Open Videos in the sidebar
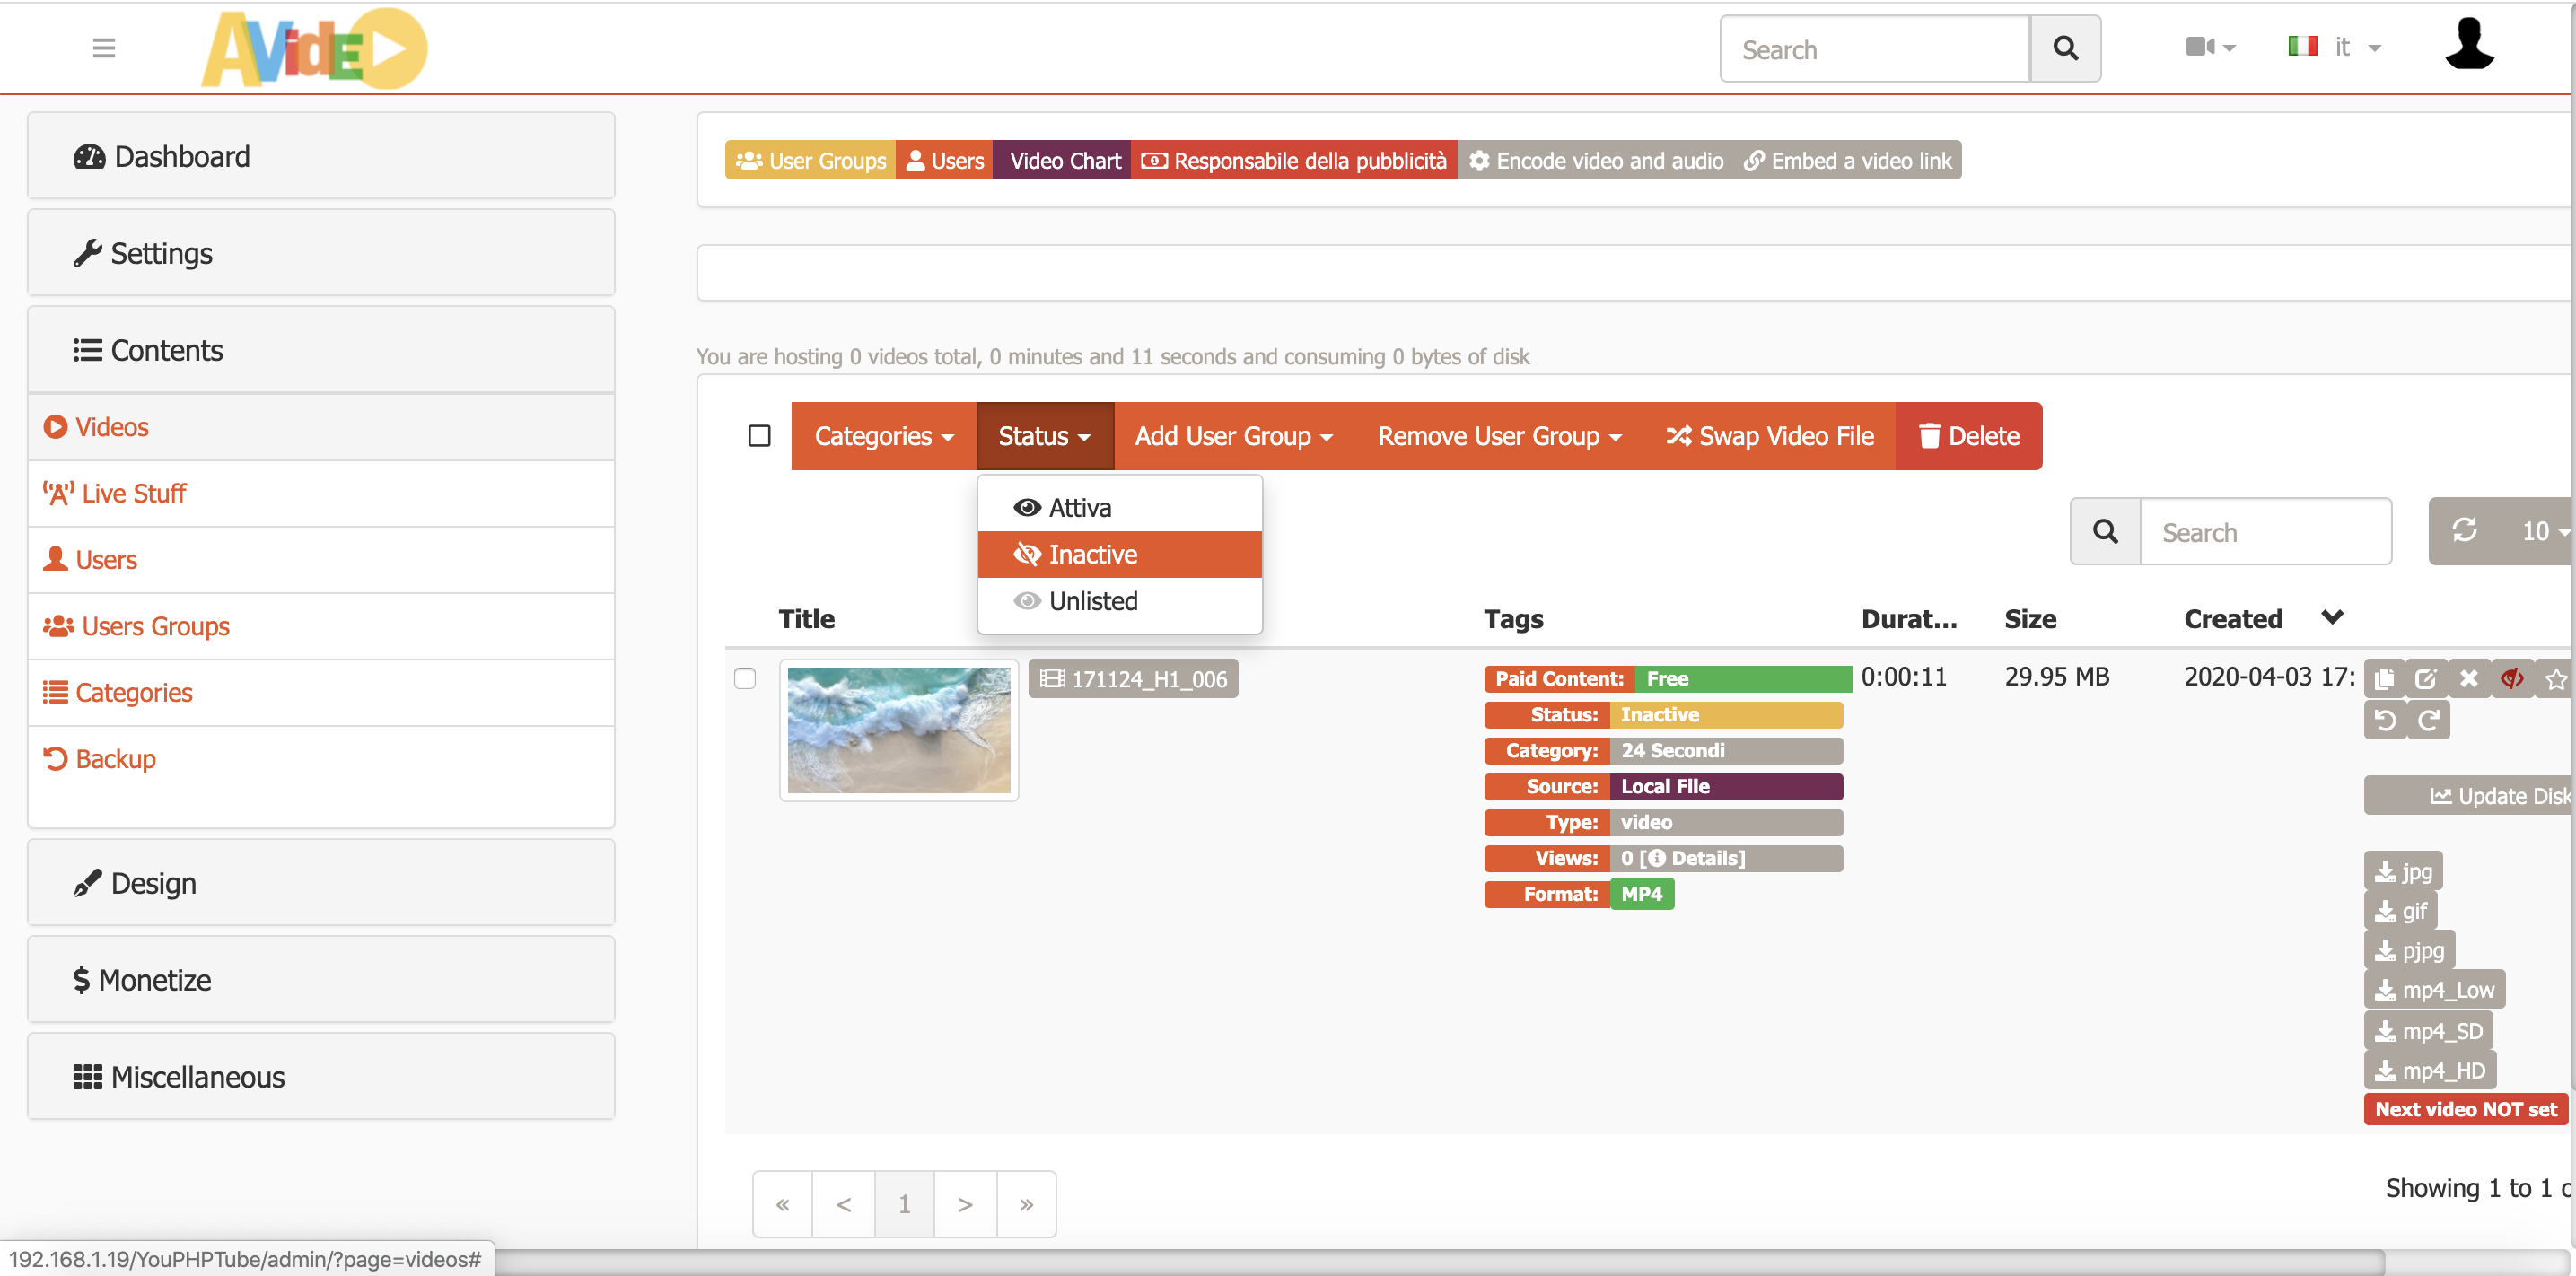 tap(321, 427)
